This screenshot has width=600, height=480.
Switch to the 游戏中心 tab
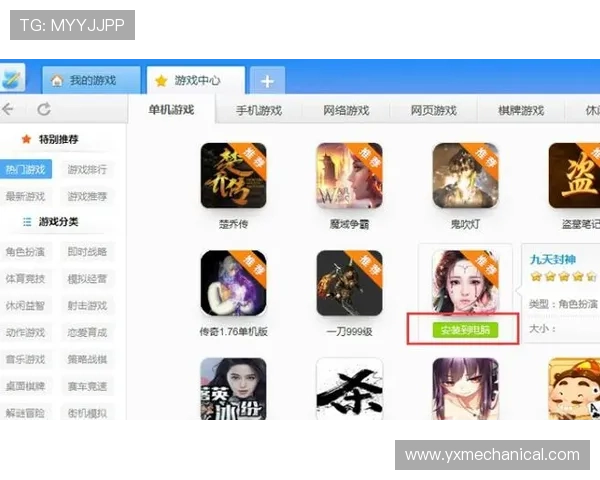[196, 80]
